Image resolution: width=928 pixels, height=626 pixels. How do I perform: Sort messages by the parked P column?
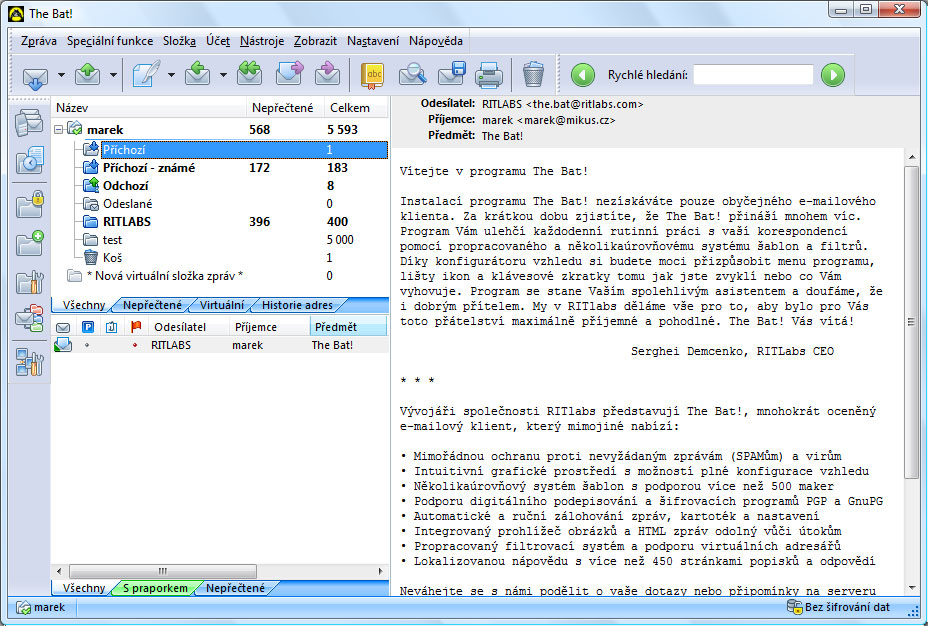click(x=88, y=327)
